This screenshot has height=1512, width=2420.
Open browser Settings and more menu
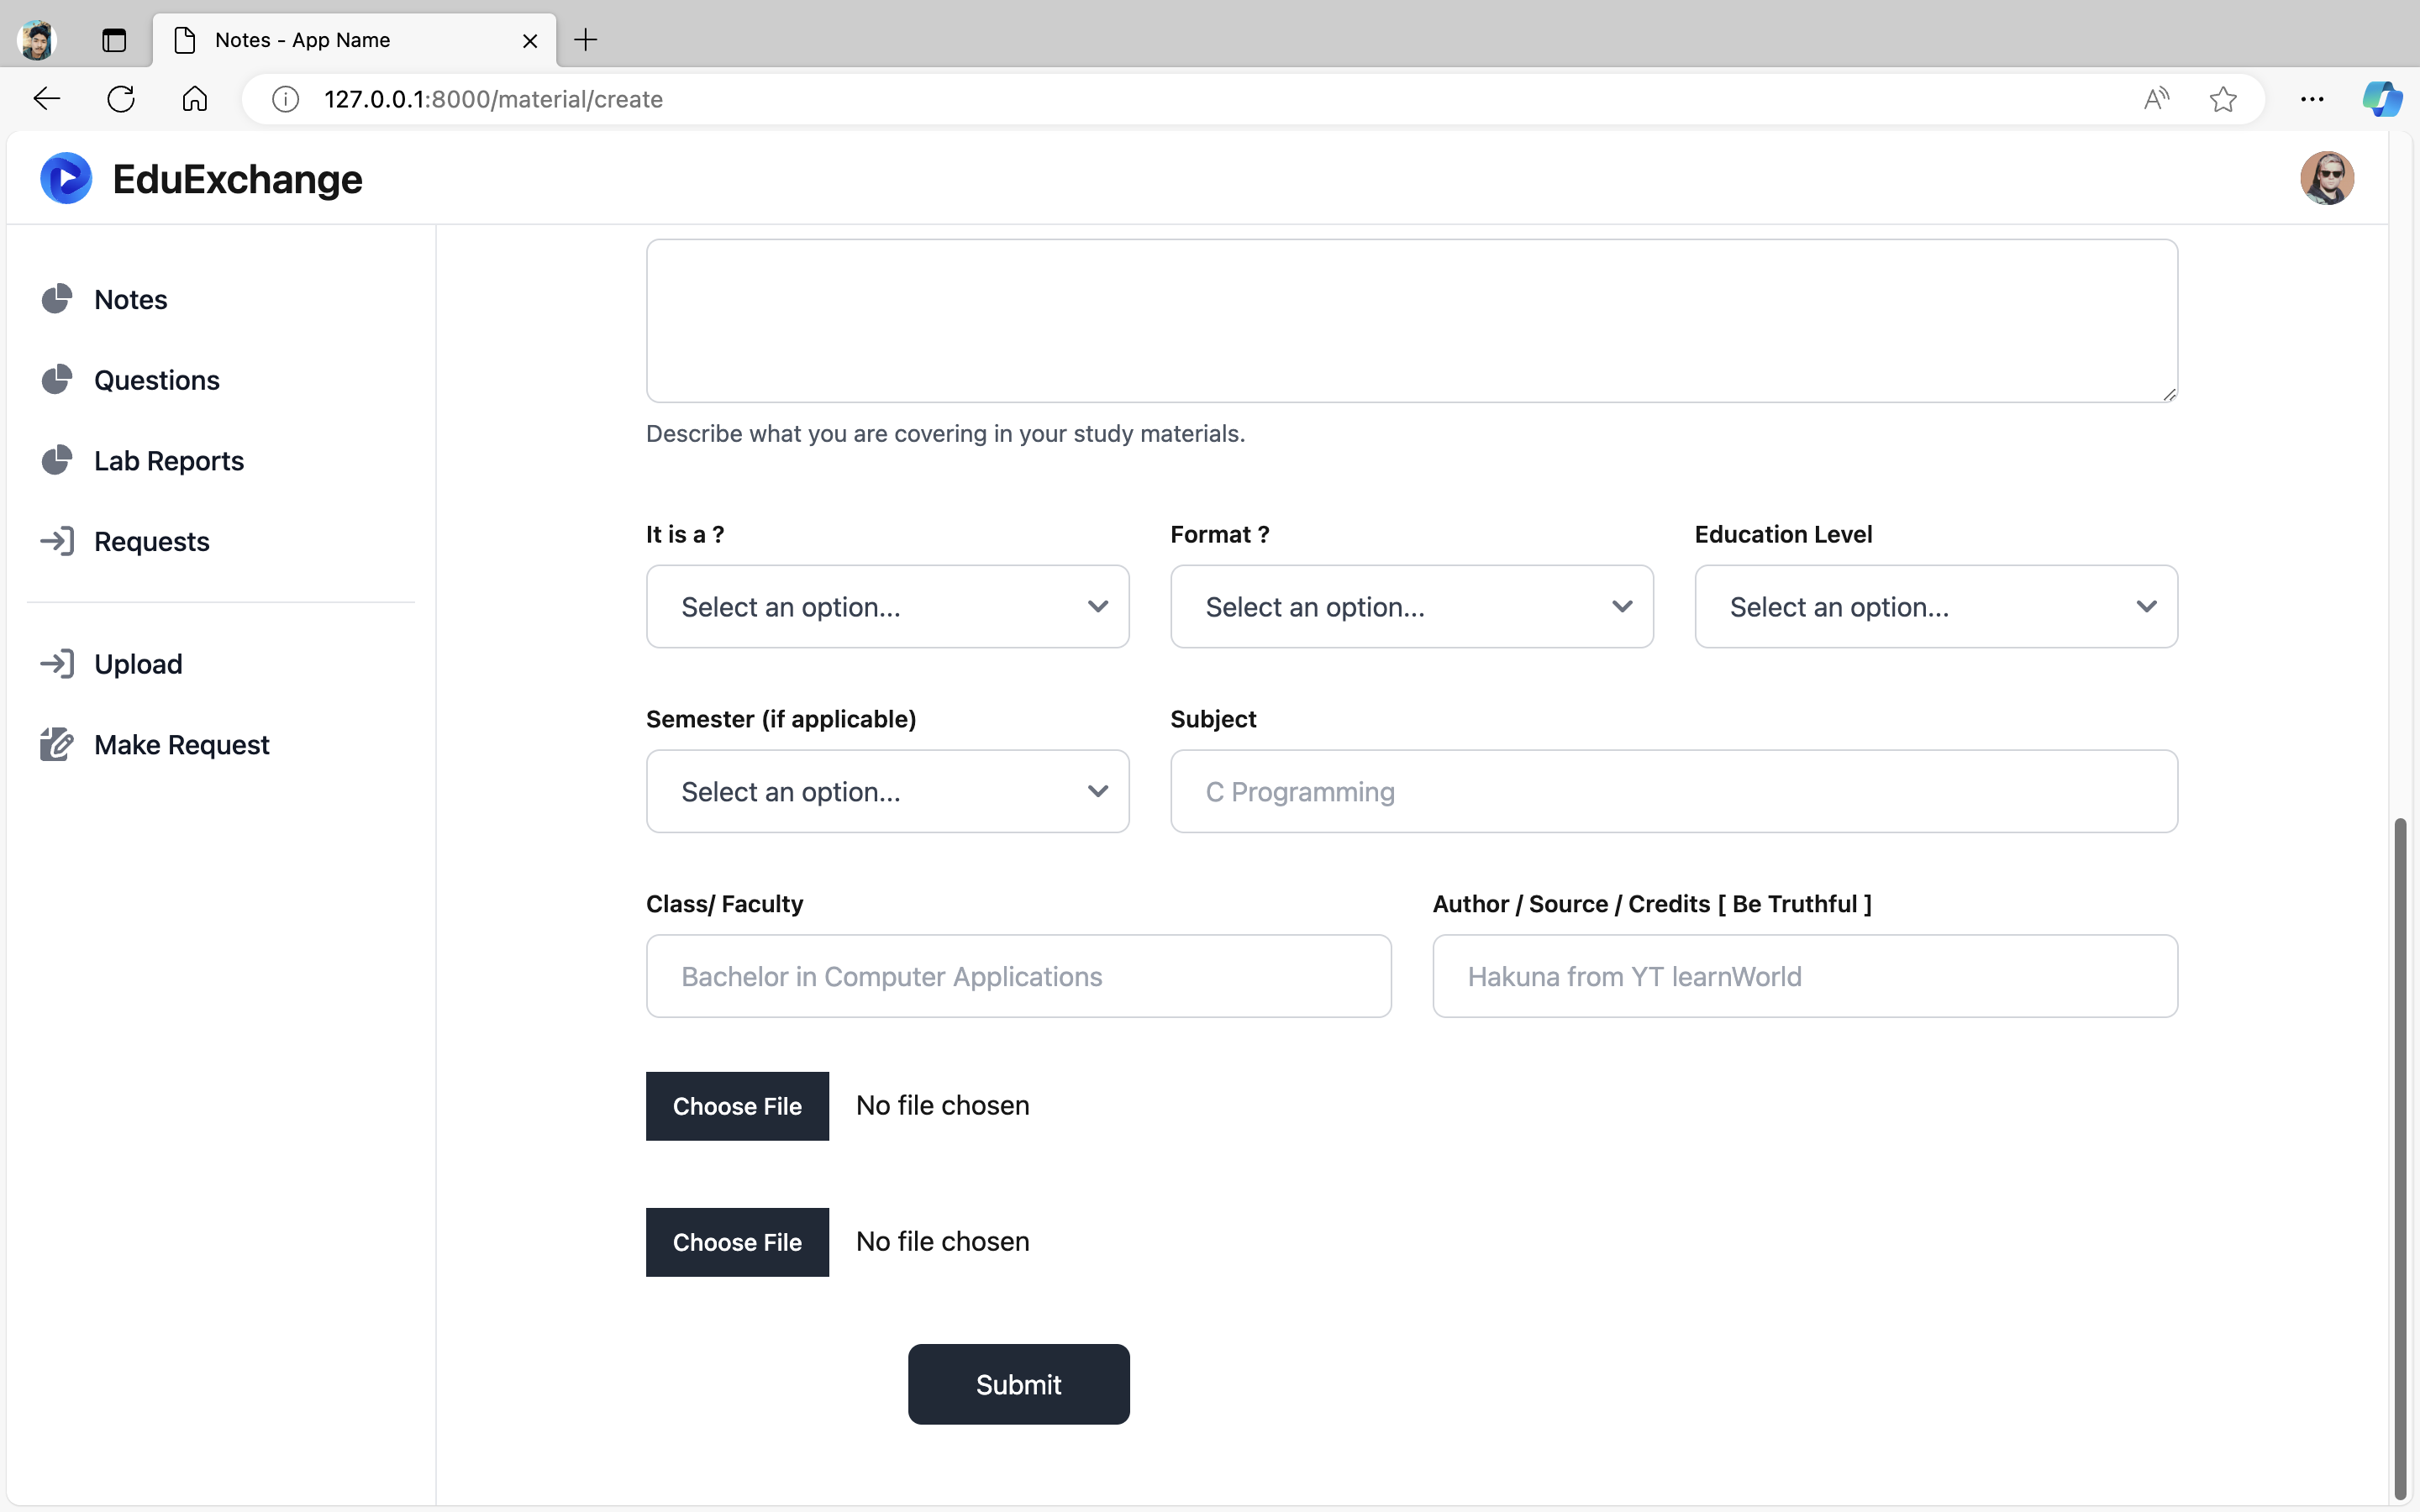pos(2311,99)
